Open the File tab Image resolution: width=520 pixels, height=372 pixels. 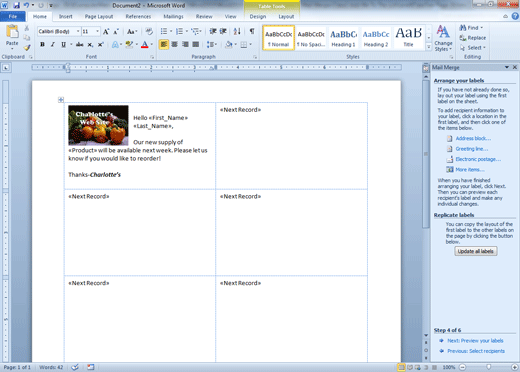point(13,16)
